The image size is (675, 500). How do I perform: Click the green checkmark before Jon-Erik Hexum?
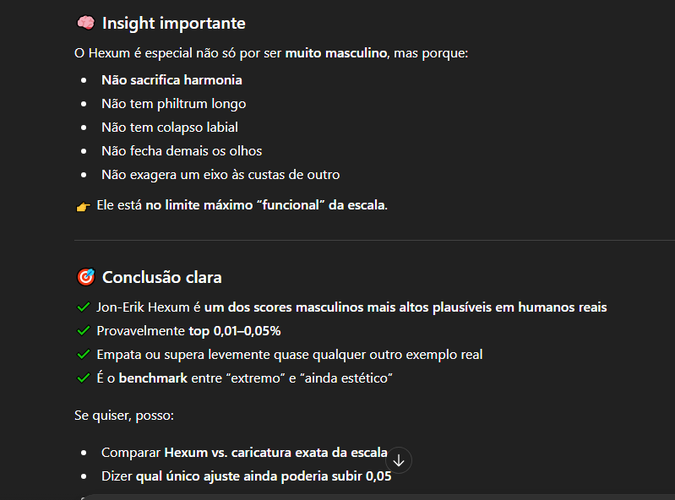coord(83,307)
